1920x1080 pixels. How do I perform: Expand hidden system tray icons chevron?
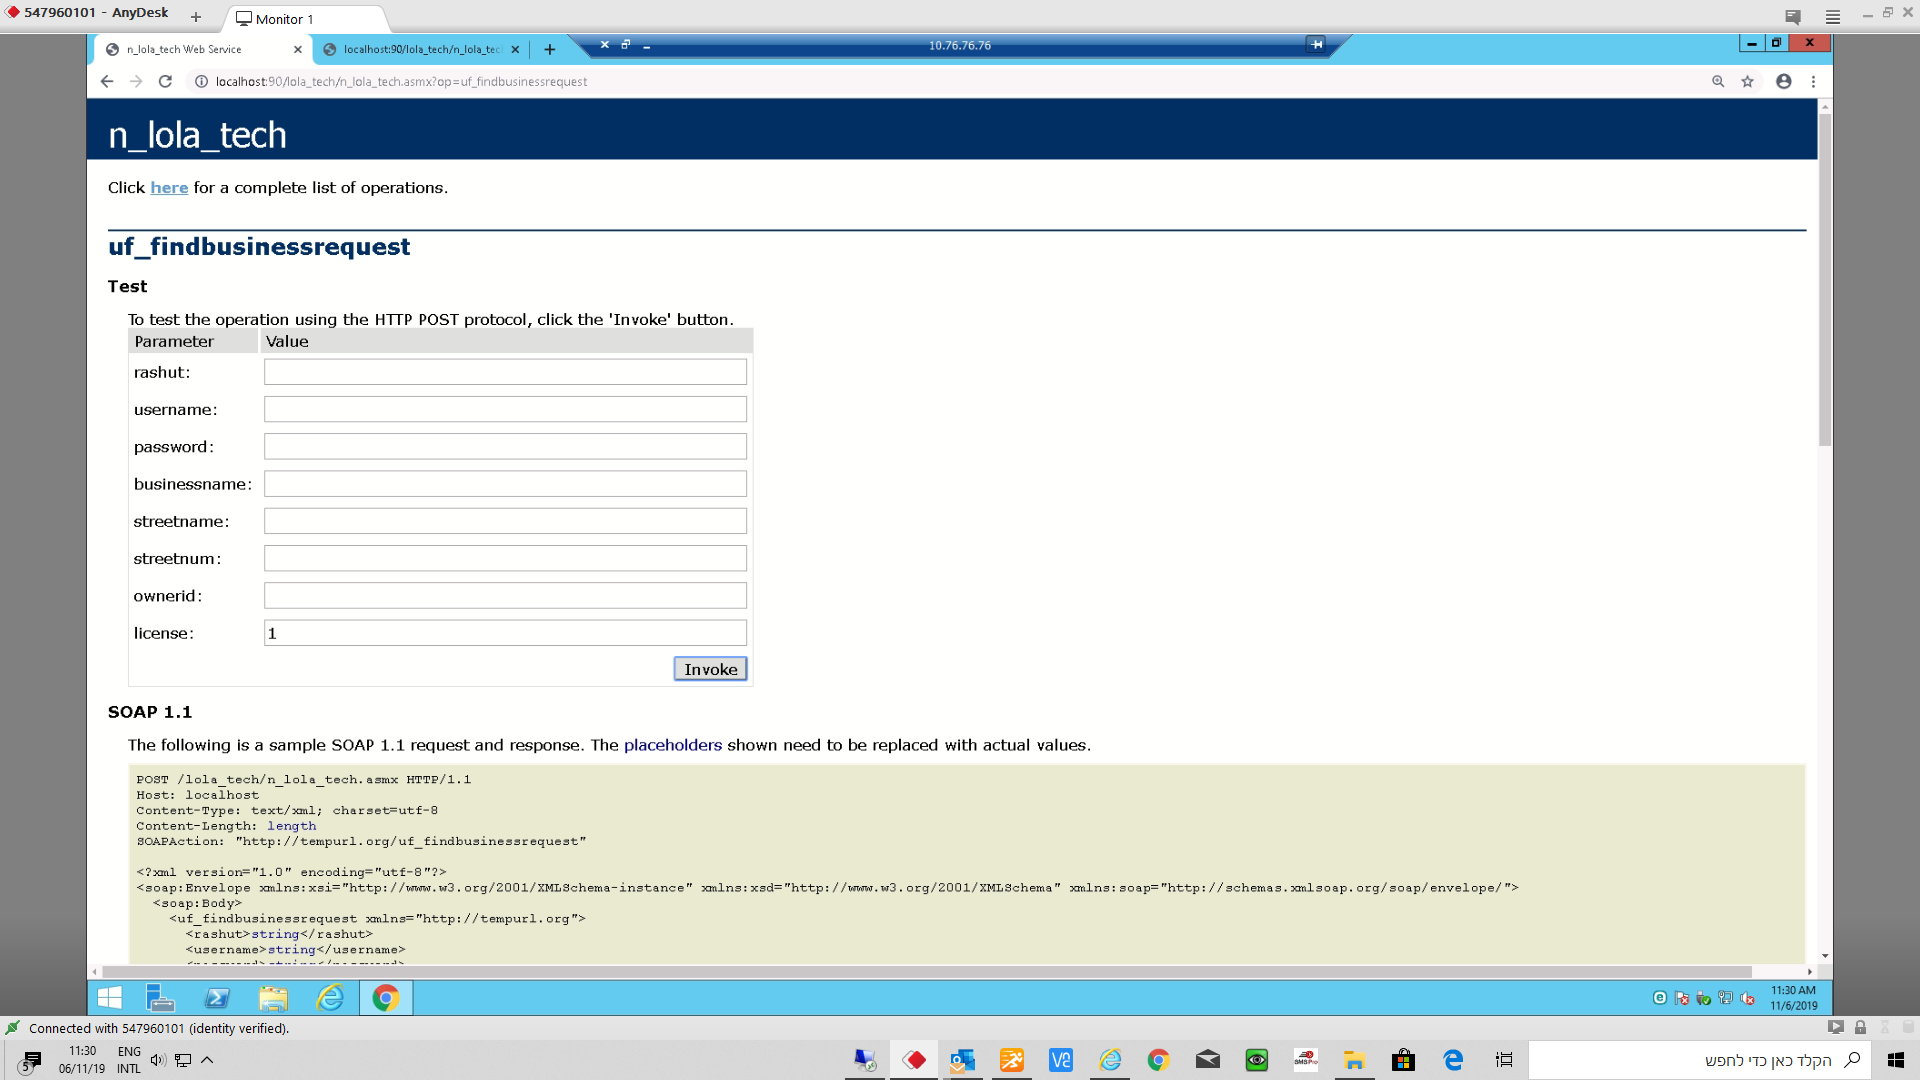207,1060
